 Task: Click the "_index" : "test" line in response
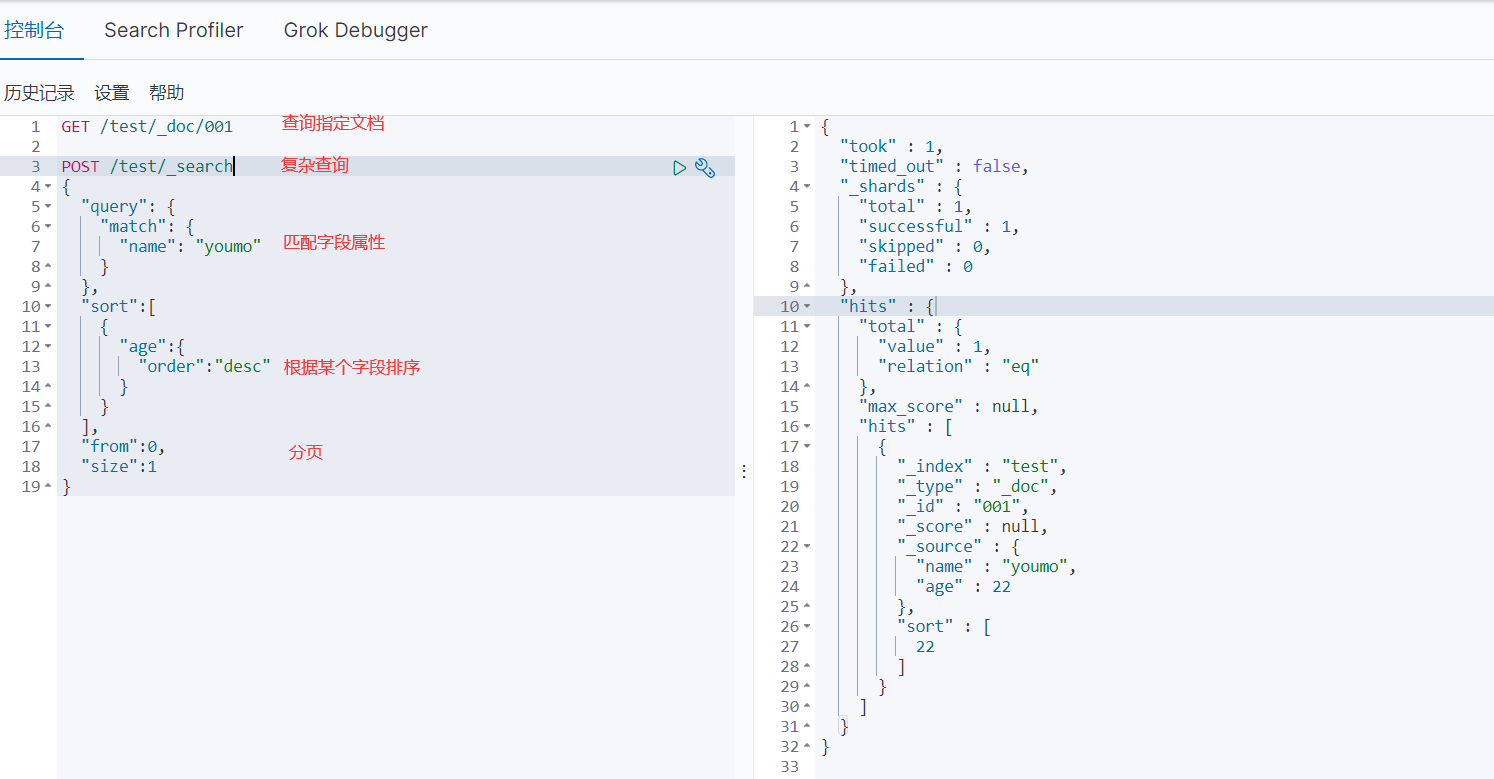(982, 467)
